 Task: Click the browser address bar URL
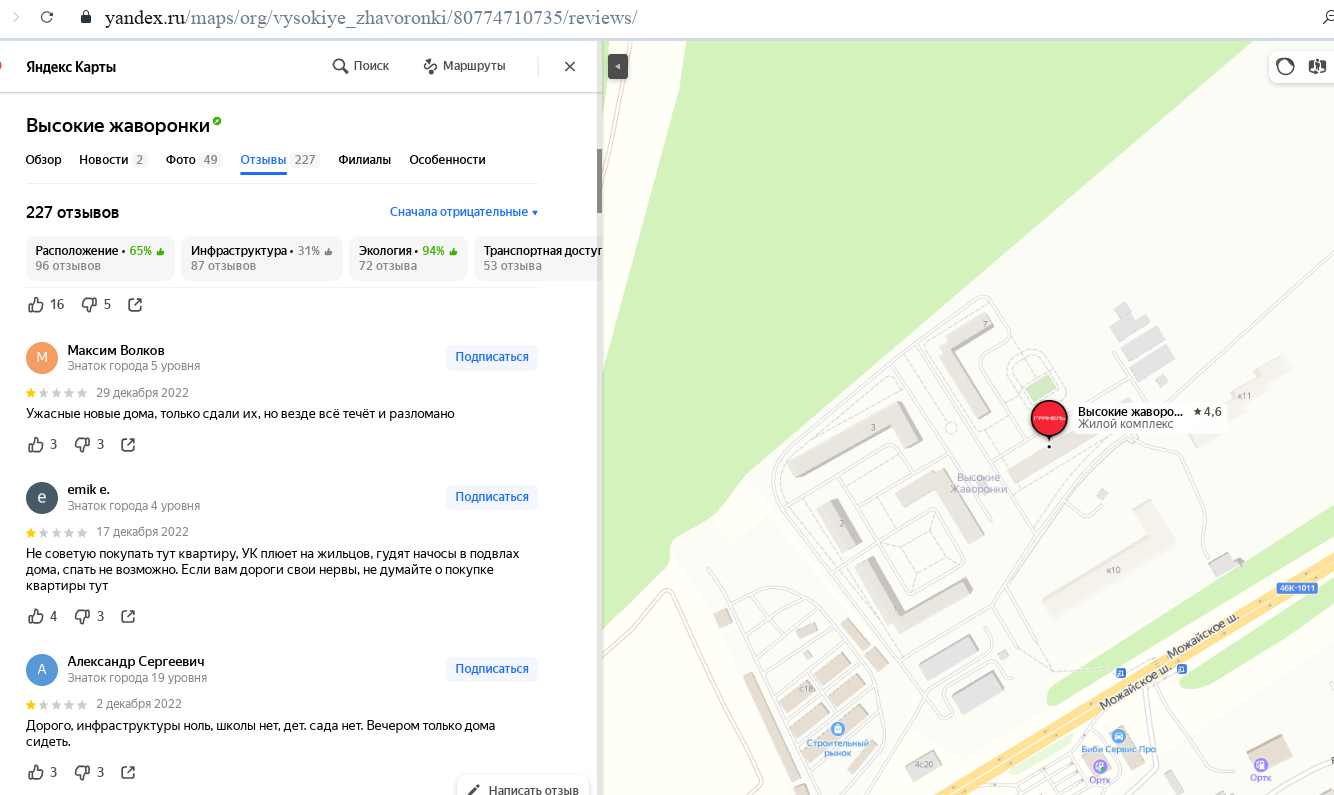click(370, 18)
